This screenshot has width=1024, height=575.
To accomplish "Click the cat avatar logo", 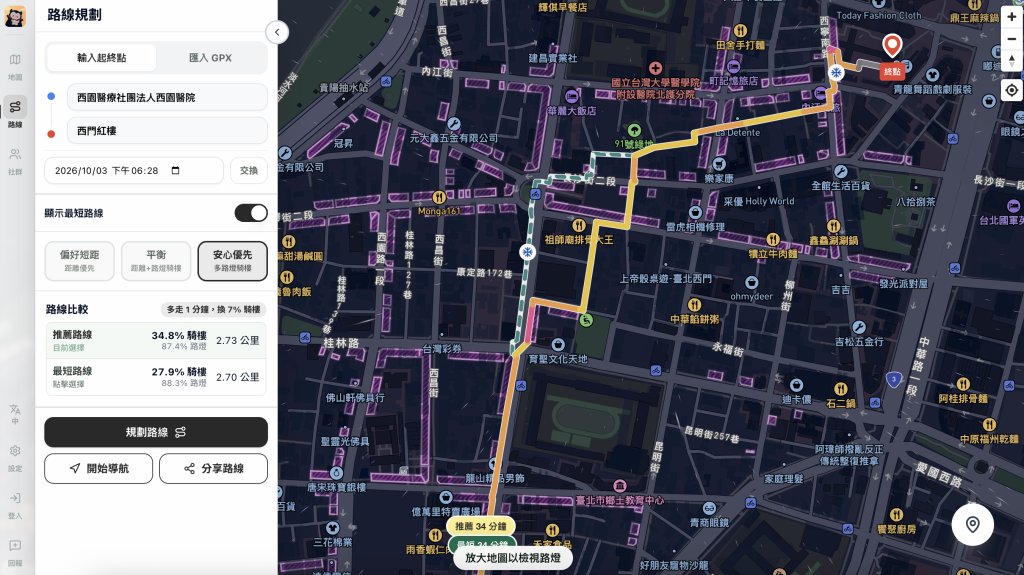I will tap(15, 16).
